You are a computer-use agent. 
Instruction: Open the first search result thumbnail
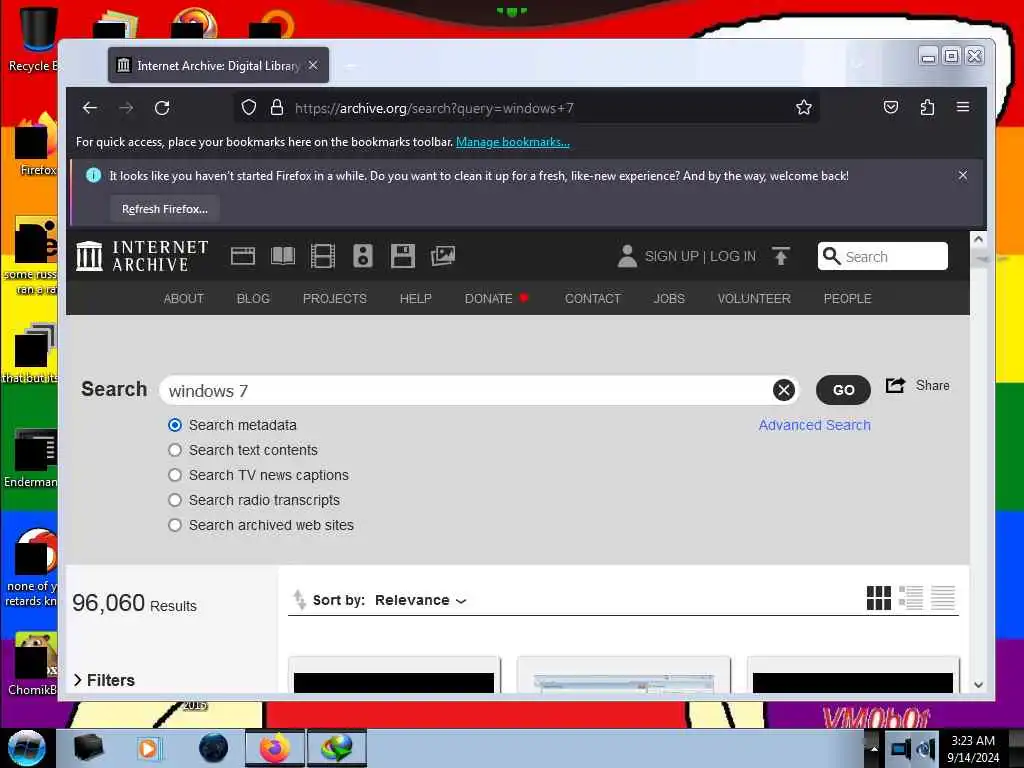394,676
